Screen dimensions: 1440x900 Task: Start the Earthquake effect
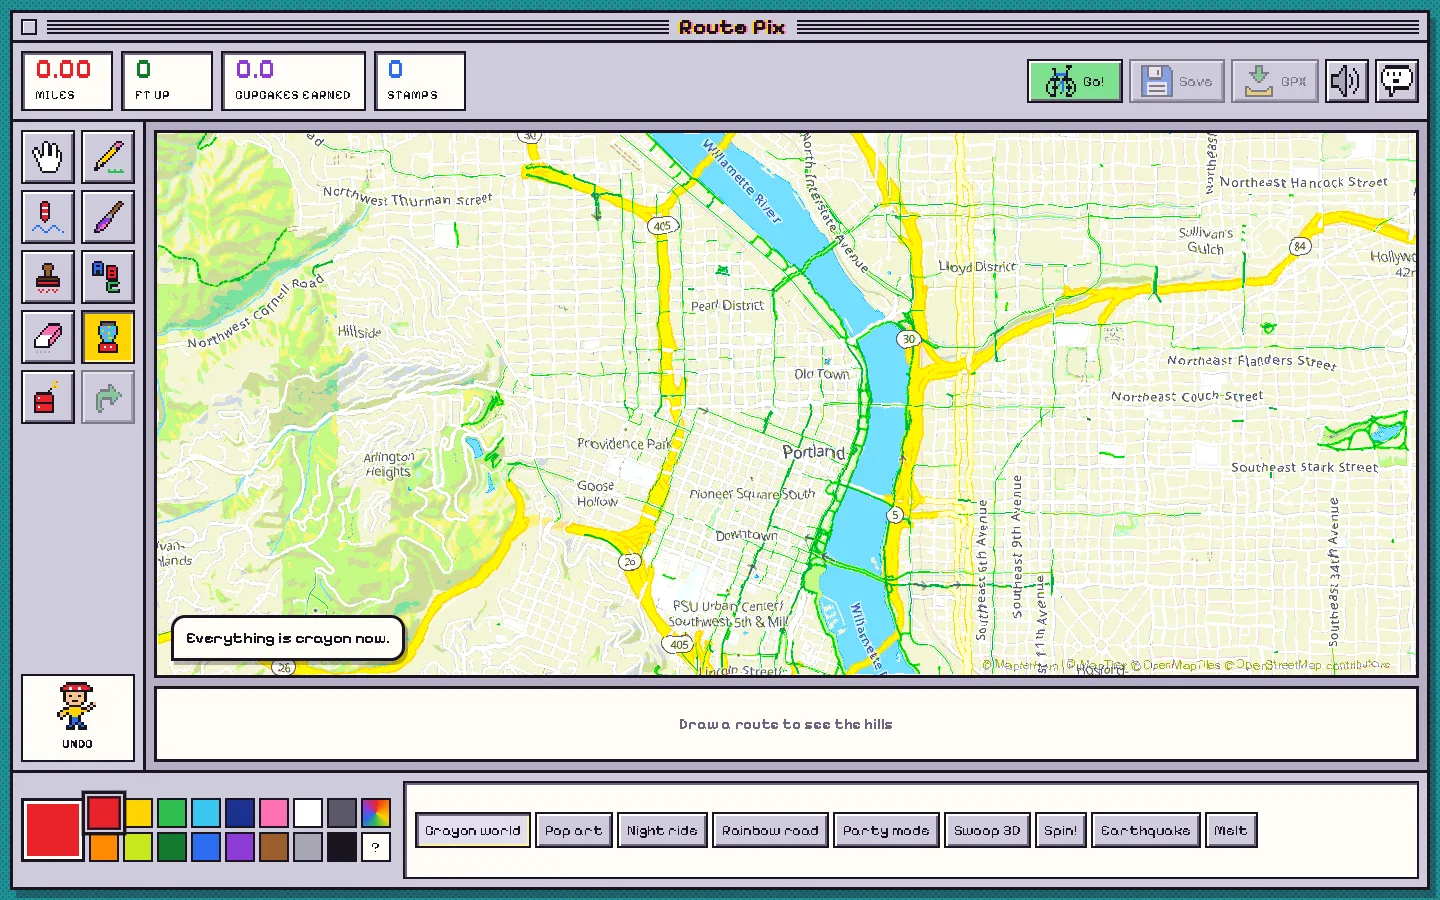coord(1146,830)
